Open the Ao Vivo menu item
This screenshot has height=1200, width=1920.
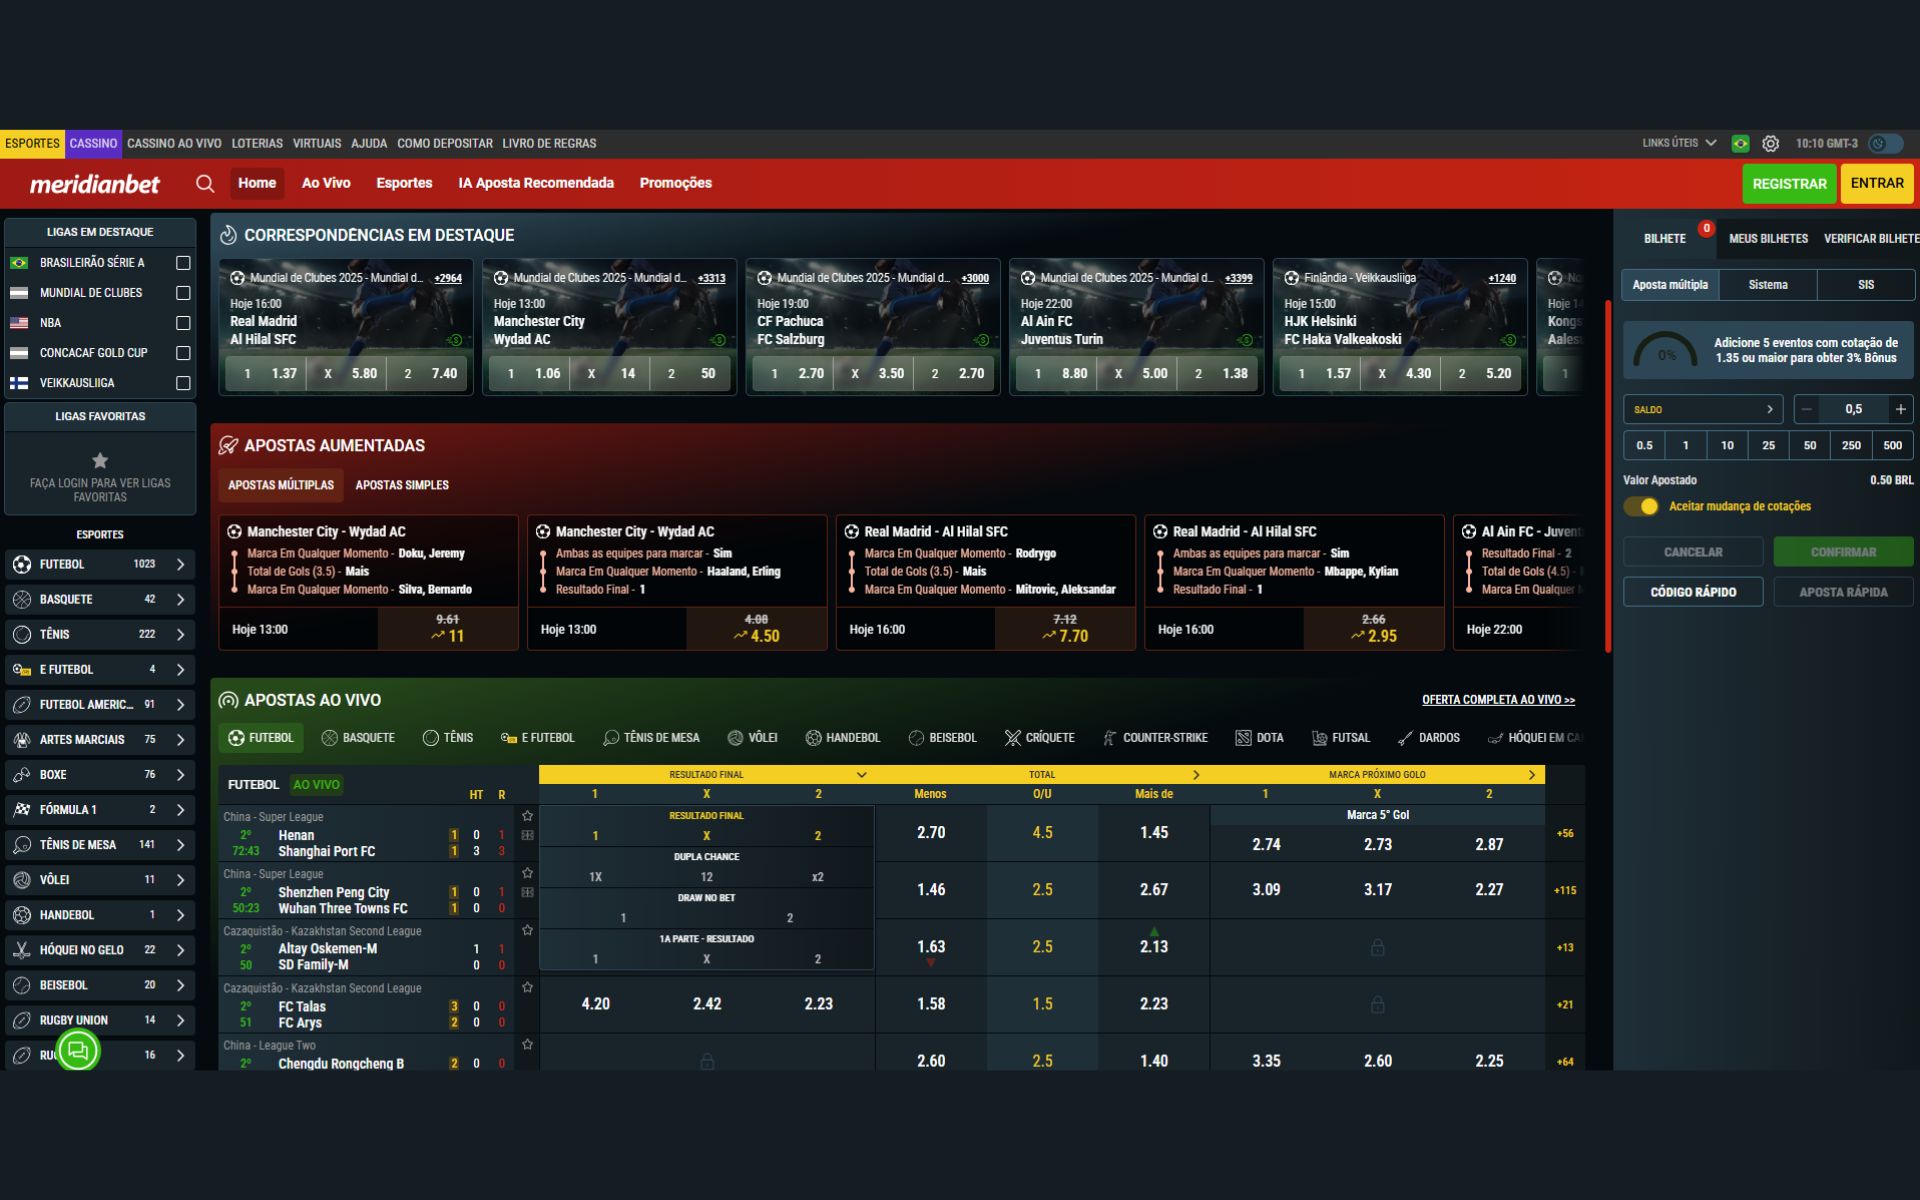326,183
